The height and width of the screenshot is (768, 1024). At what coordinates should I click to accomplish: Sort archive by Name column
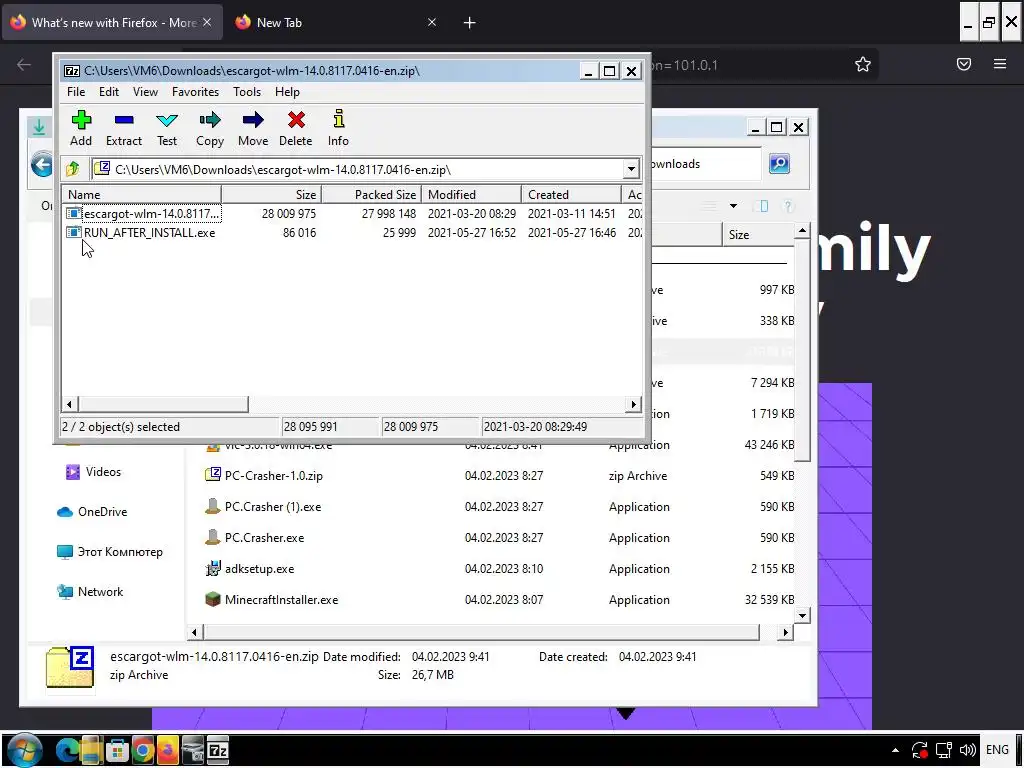[x=142, y=195]
